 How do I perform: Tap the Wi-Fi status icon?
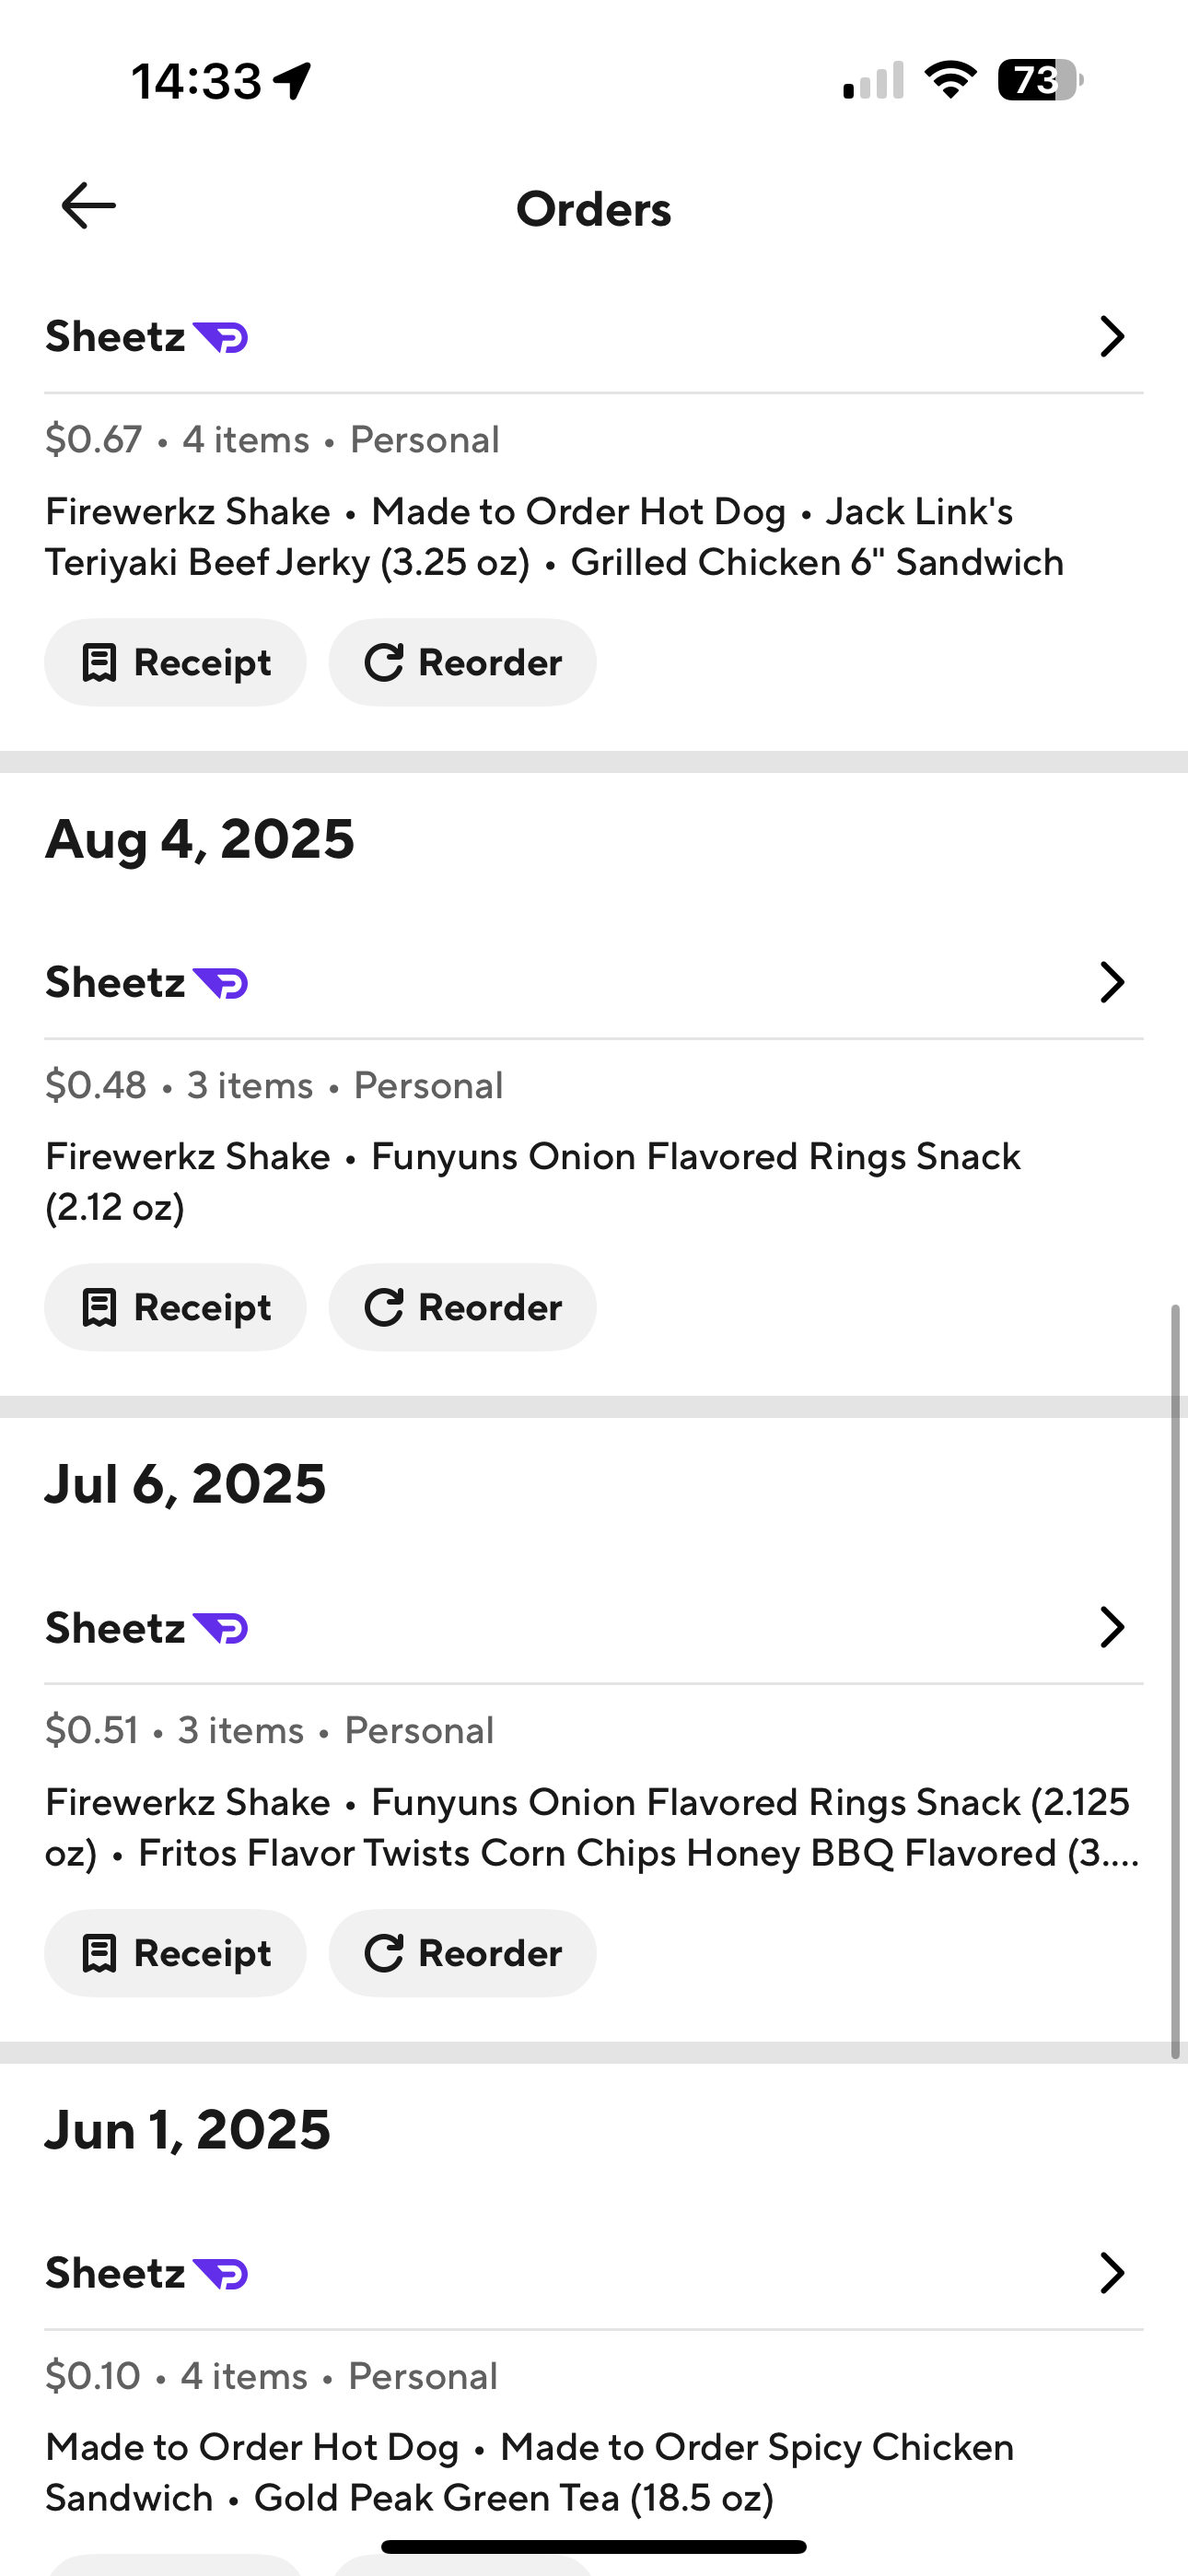pyautogui.click(x=950, y=80)
